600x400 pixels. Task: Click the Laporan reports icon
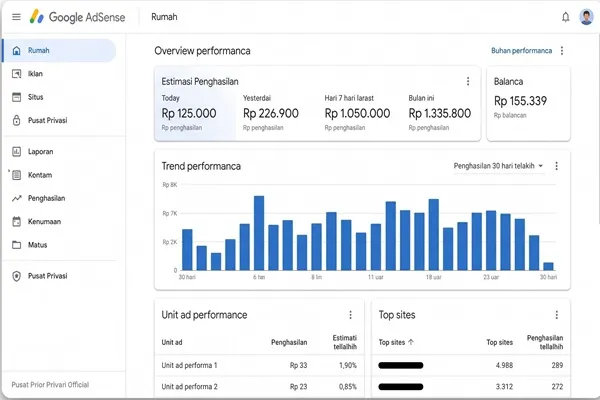click(16, 152)
